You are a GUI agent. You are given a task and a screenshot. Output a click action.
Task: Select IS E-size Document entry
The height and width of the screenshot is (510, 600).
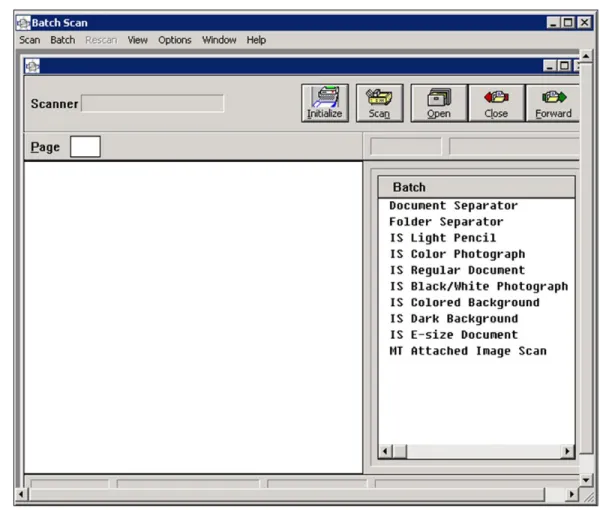454,335
